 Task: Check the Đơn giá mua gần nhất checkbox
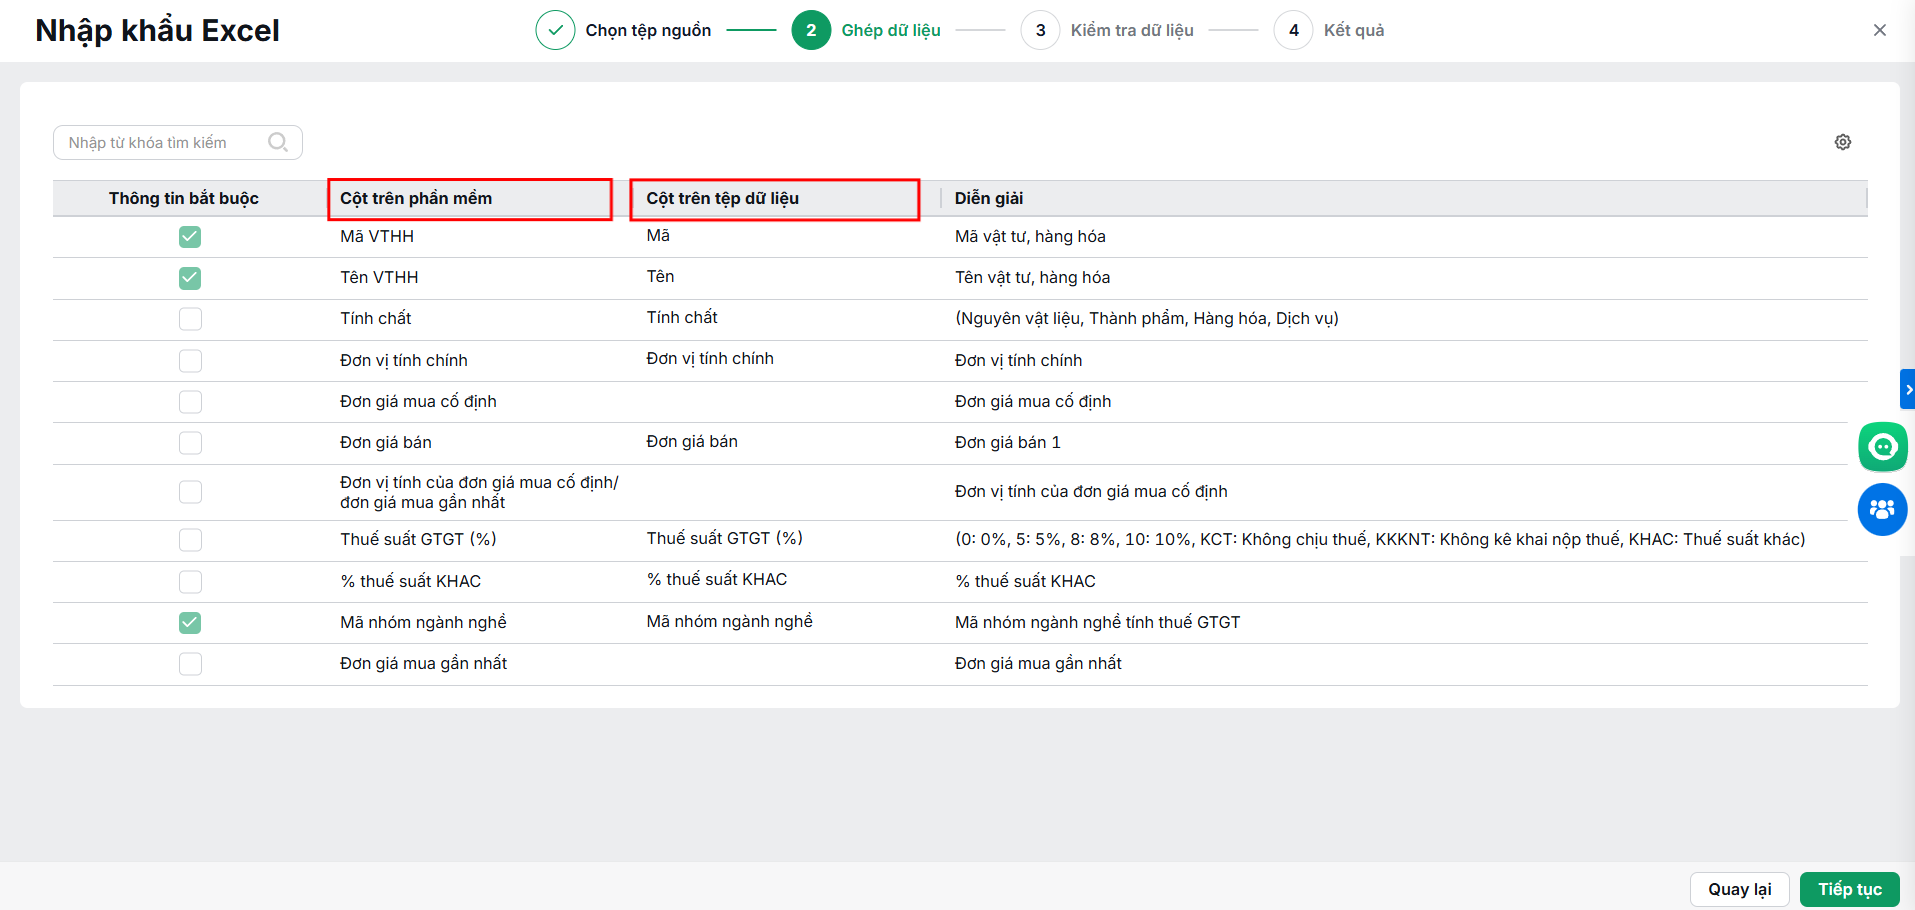pos(190,664)
